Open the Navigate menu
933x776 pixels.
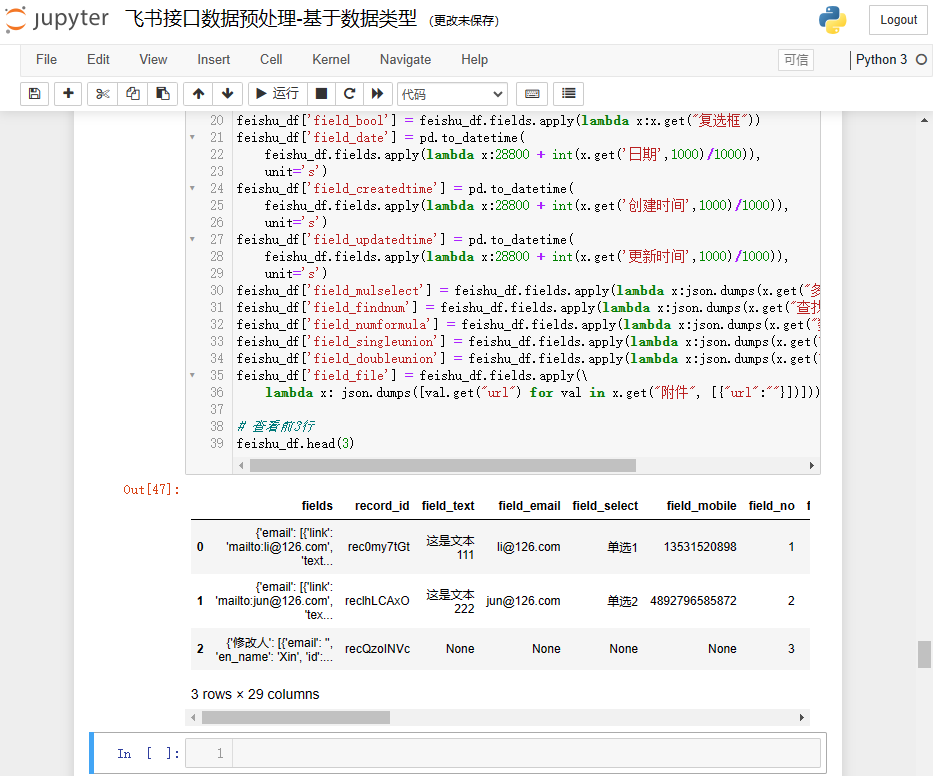click(x=405, y=60)
